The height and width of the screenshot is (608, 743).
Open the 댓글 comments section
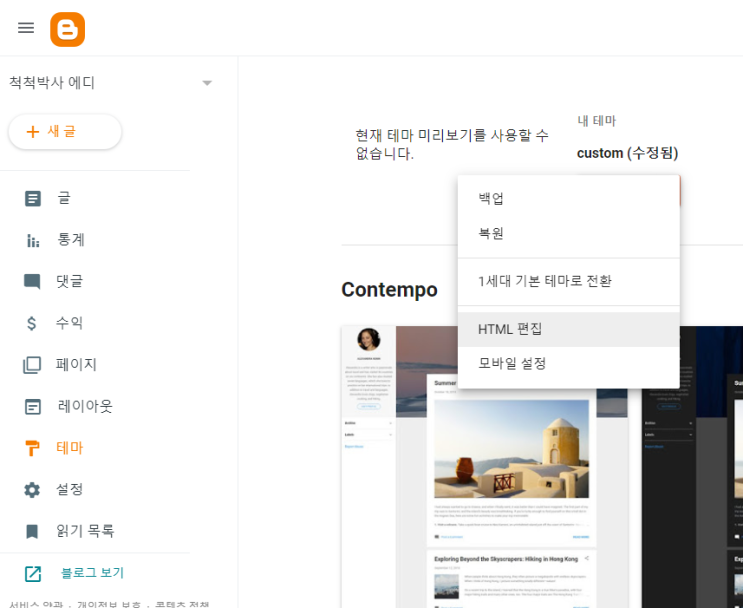[70, 281]
